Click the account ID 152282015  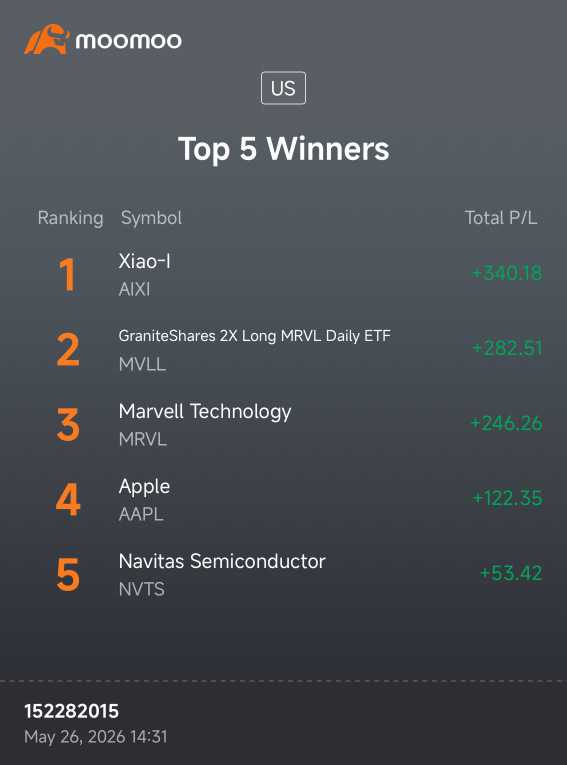point(72,711)
